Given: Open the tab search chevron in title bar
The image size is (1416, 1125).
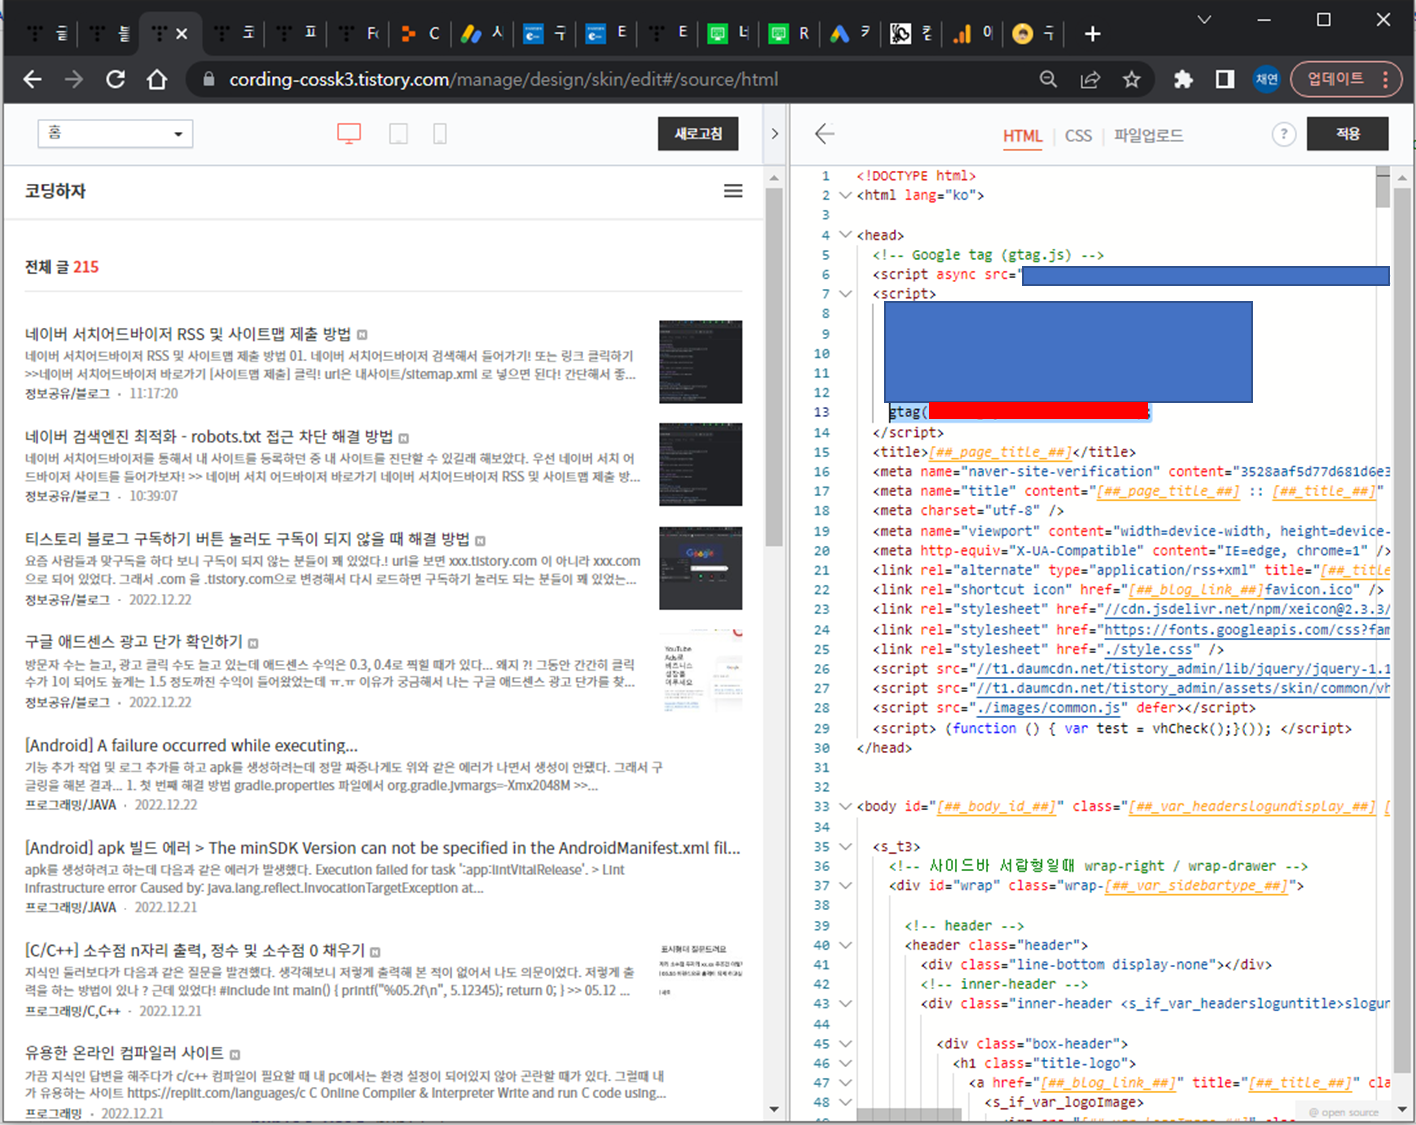Looking at the screenshot, I should pos(1204,20).
